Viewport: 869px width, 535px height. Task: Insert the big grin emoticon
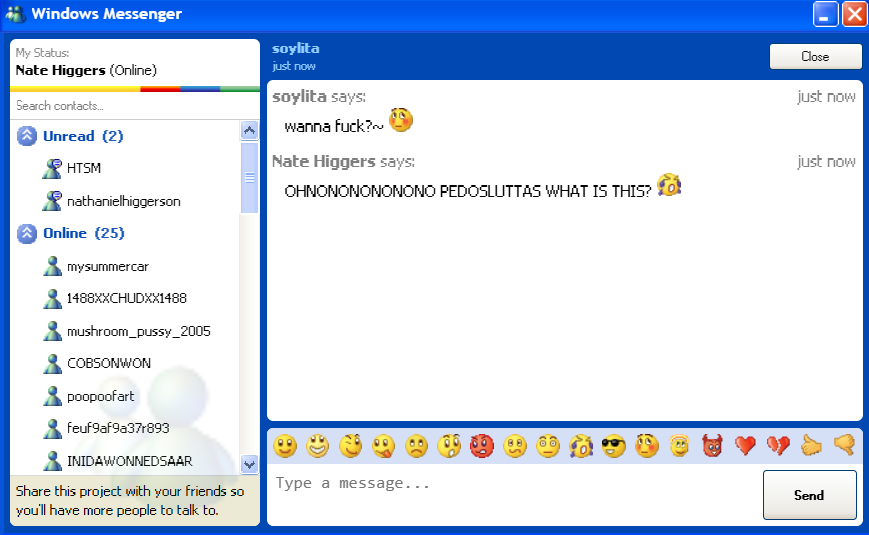318,446
